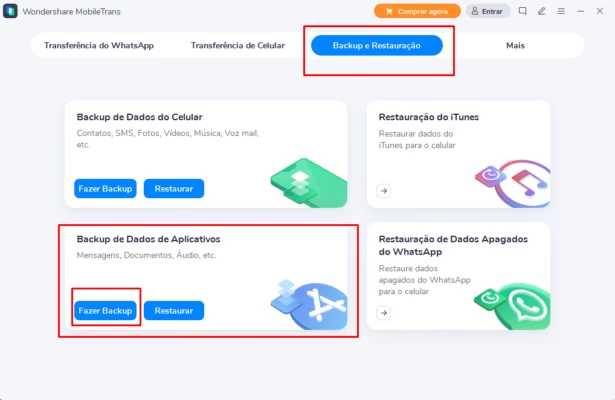This screenshot has height=400, width=615.
Task: Click the Backup de Dados do Celular title
Action: pos(140,117)
